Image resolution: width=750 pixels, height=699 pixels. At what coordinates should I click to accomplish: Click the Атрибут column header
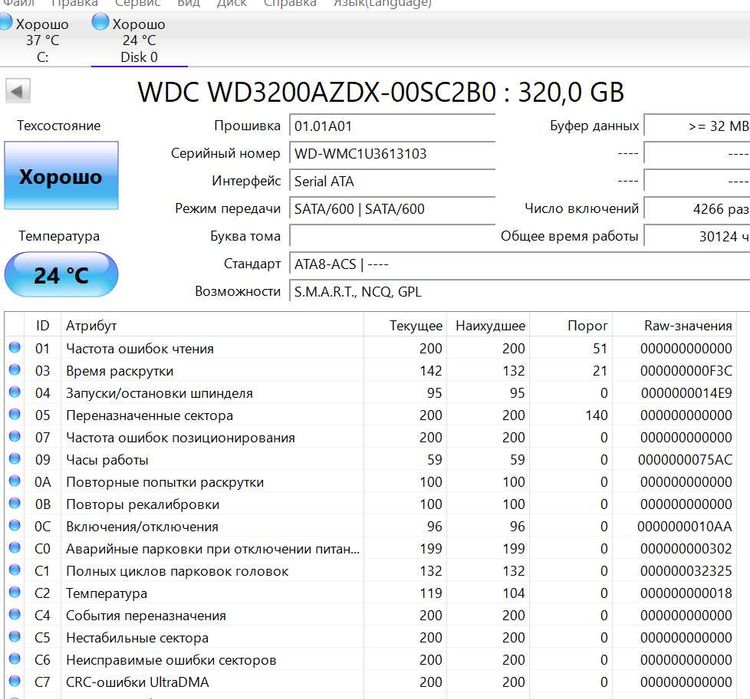point(212,326)
